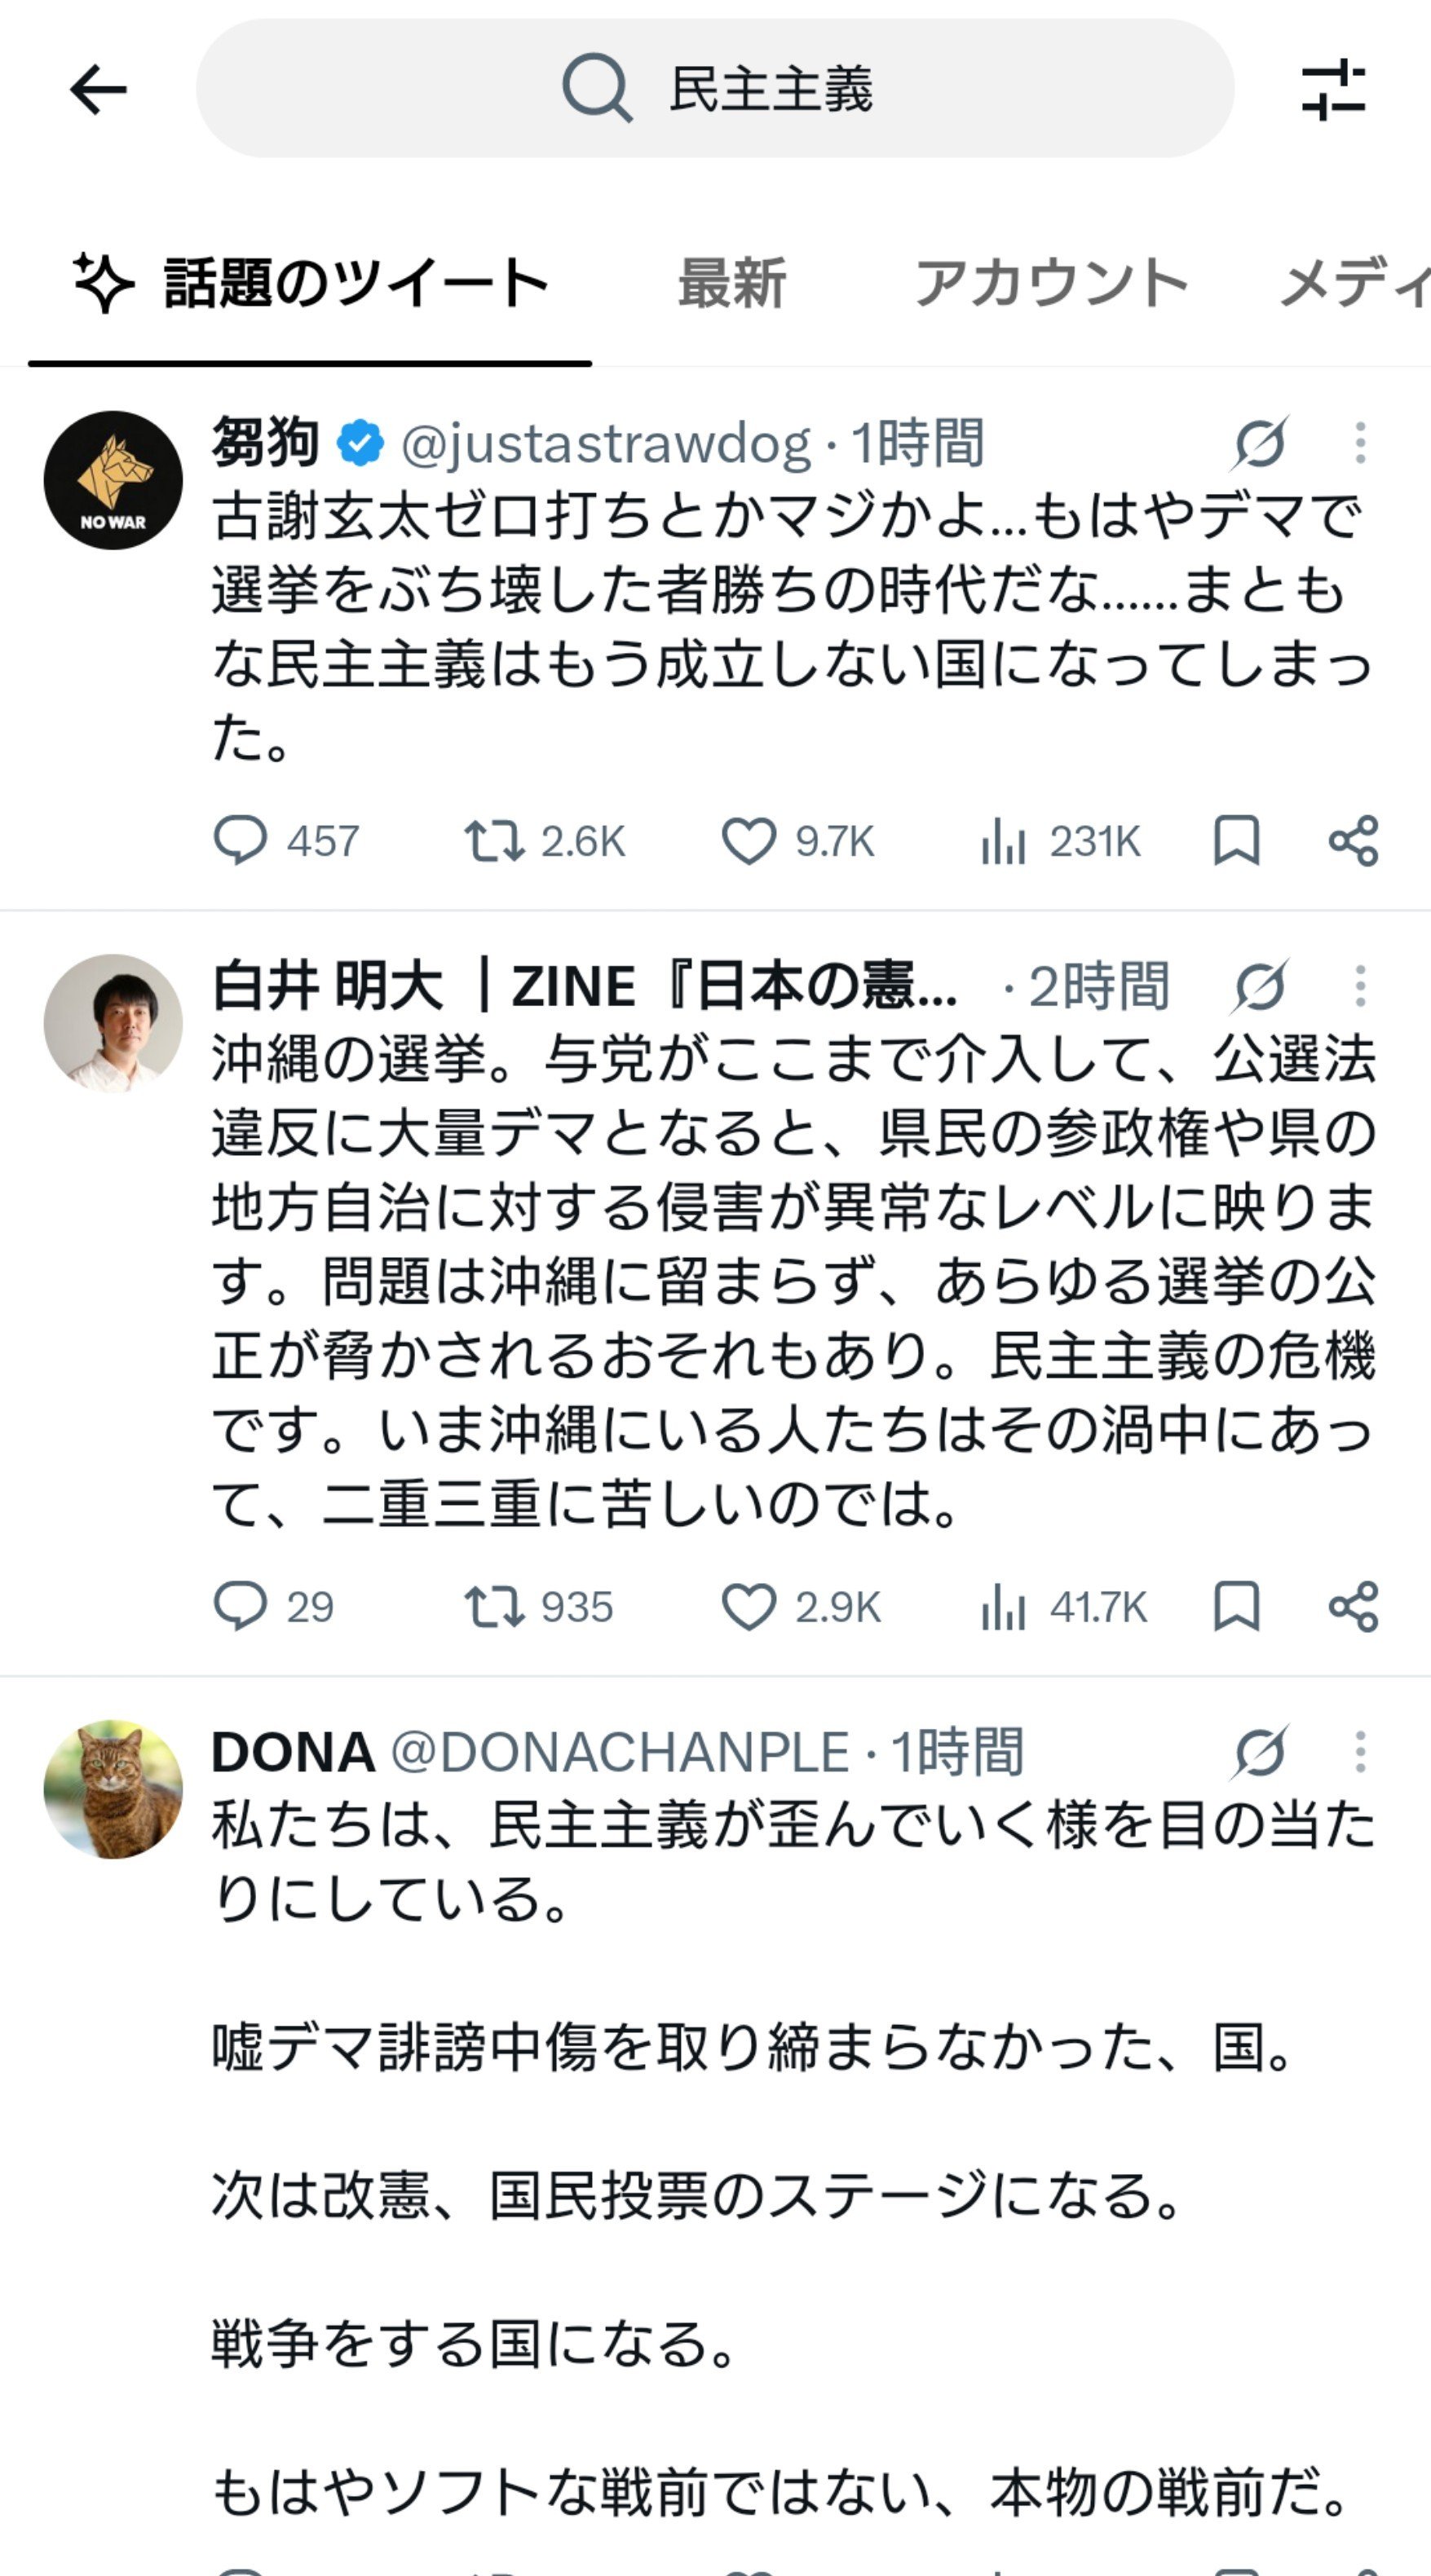Image resolution: width=1431 pixels, height=2576 pixels.
Task: Open DONA's cat profile picture
Action: pos(113,1789)
